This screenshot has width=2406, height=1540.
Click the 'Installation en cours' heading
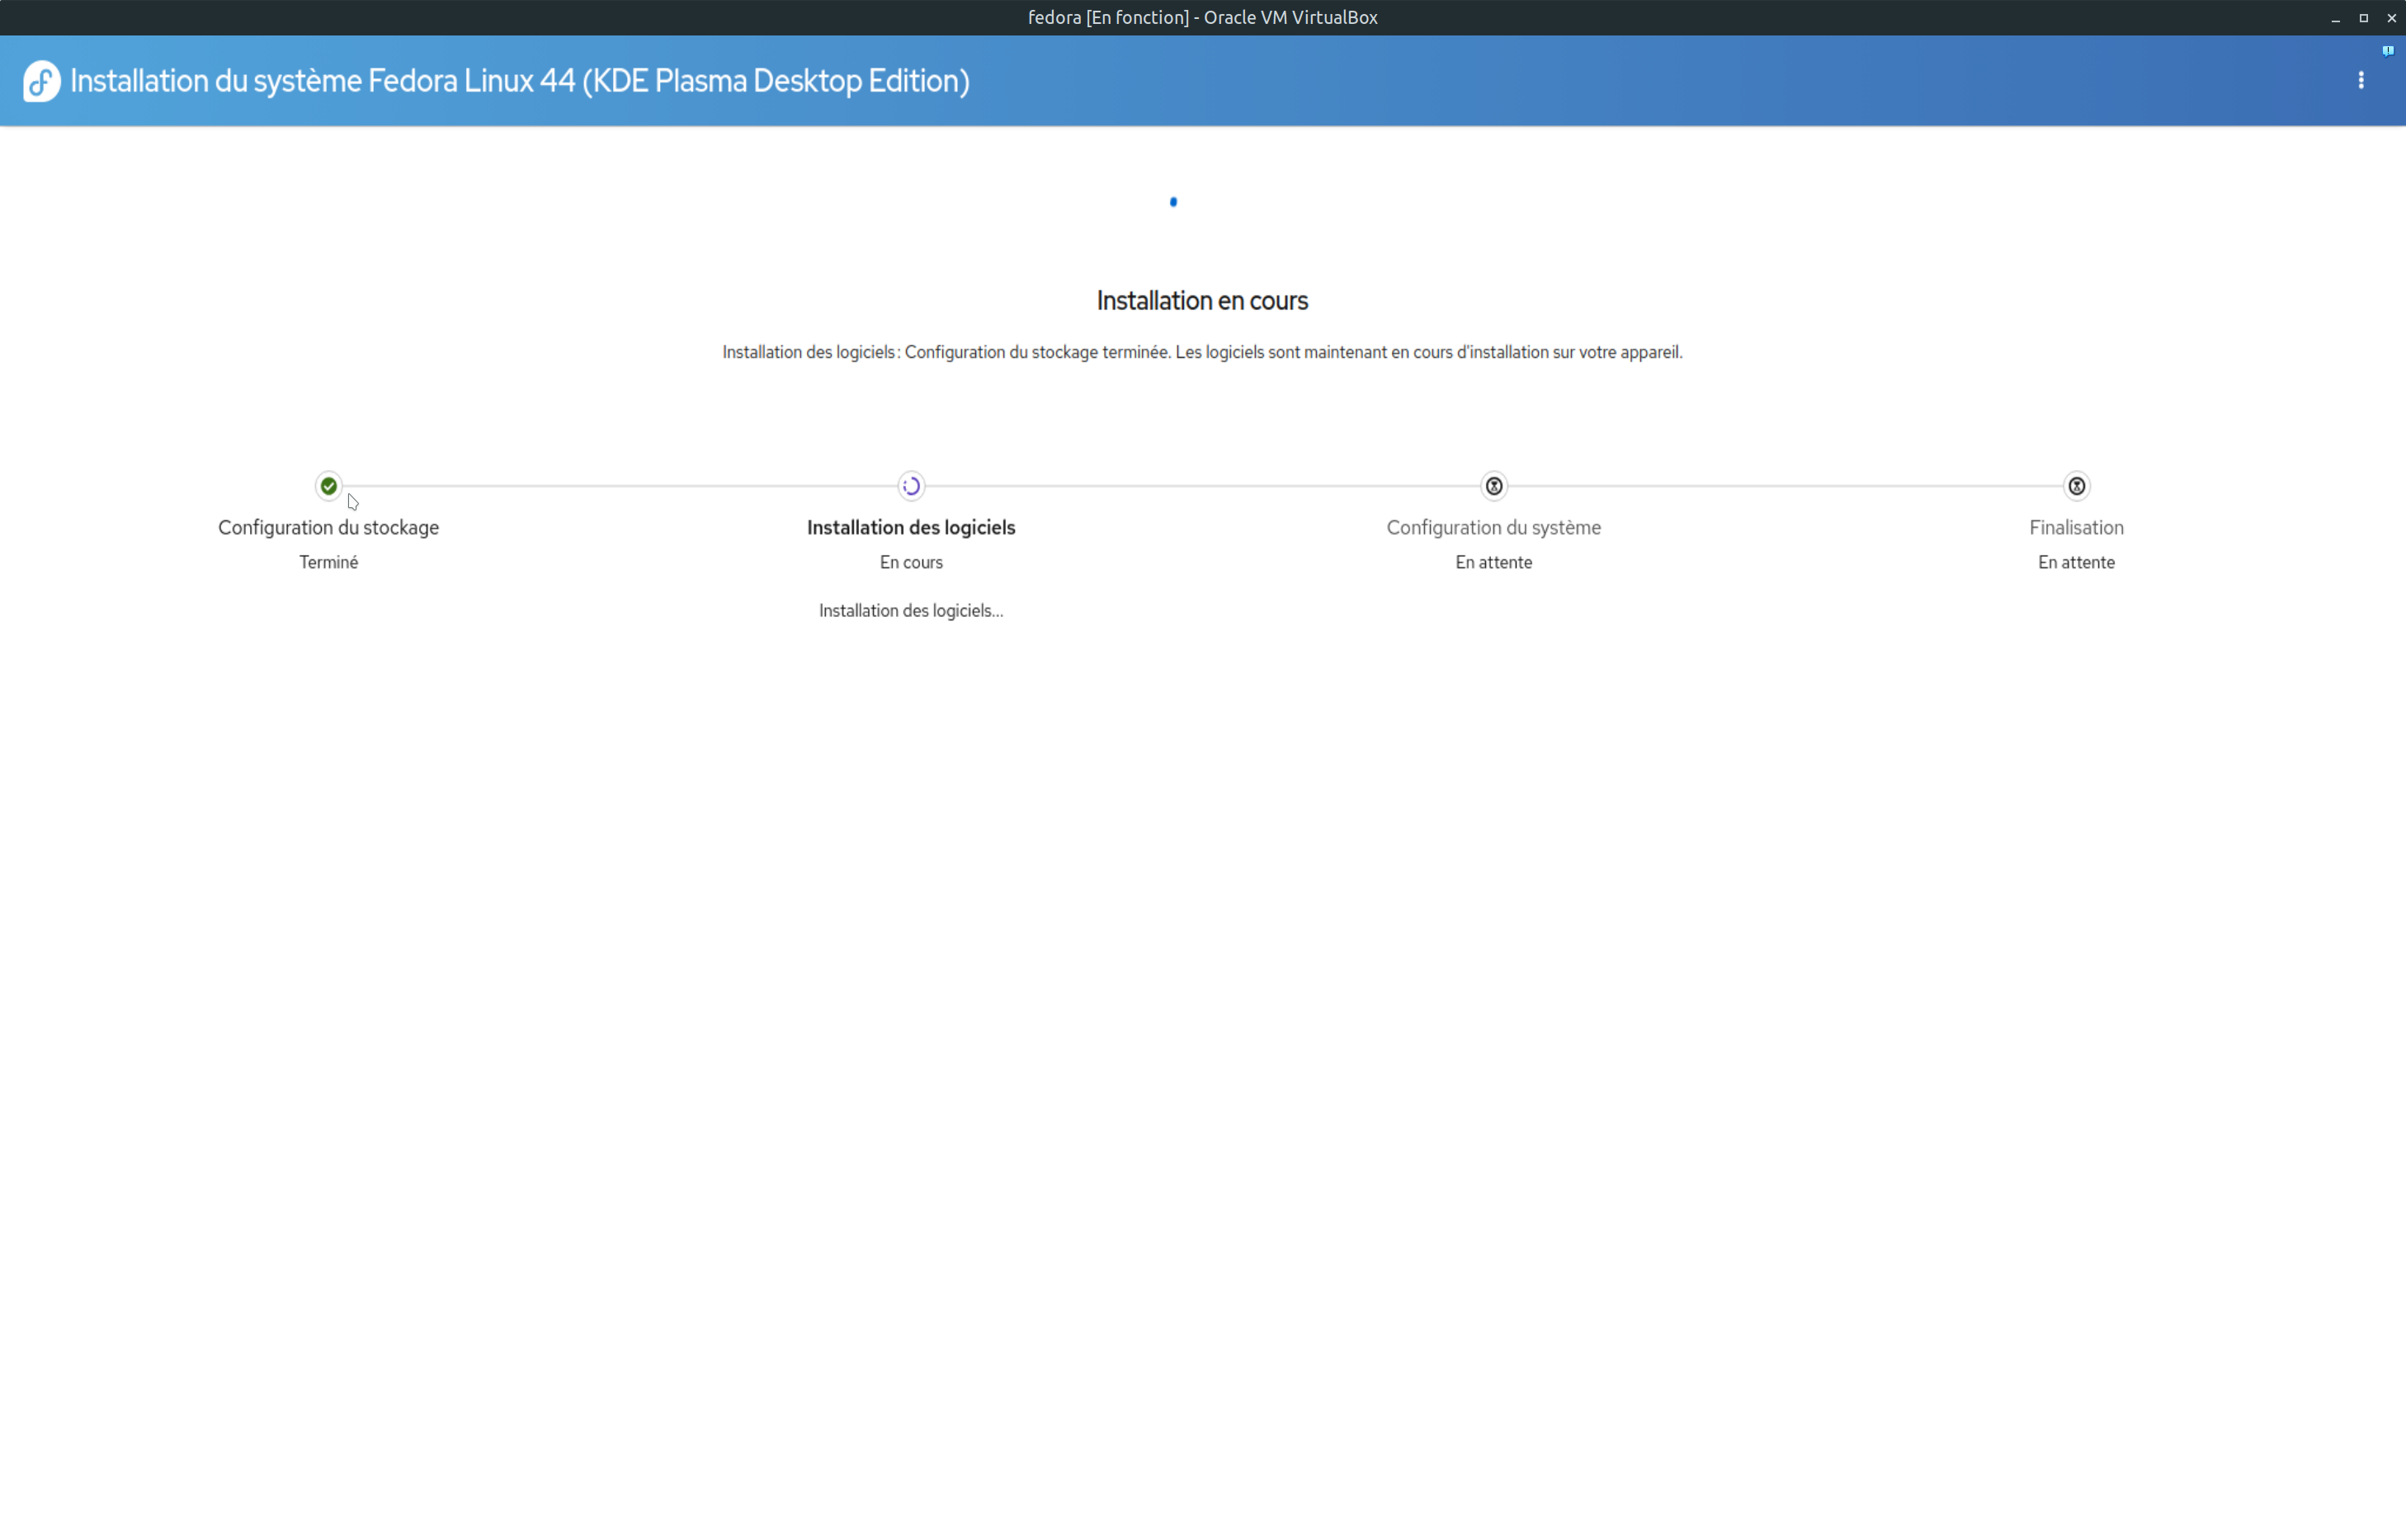point(1202,300)
